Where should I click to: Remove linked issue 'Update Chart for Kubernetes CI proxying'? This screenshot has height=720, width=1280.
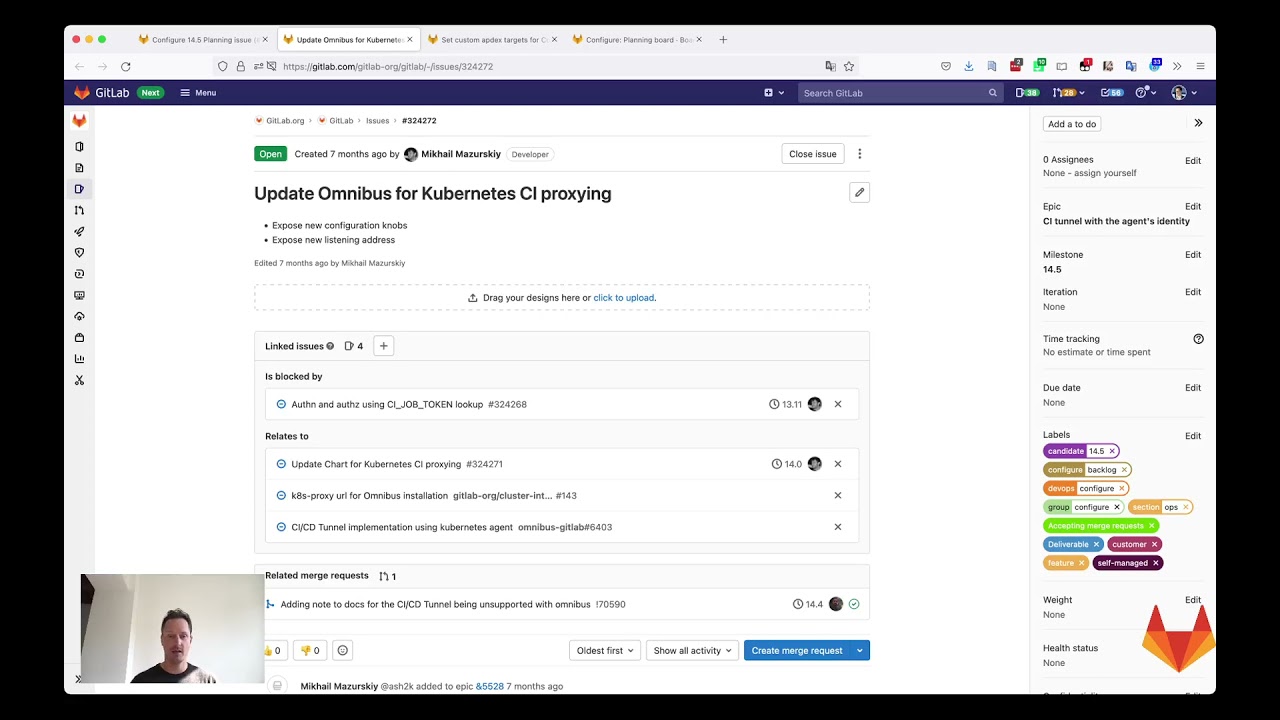coord(838,464)
